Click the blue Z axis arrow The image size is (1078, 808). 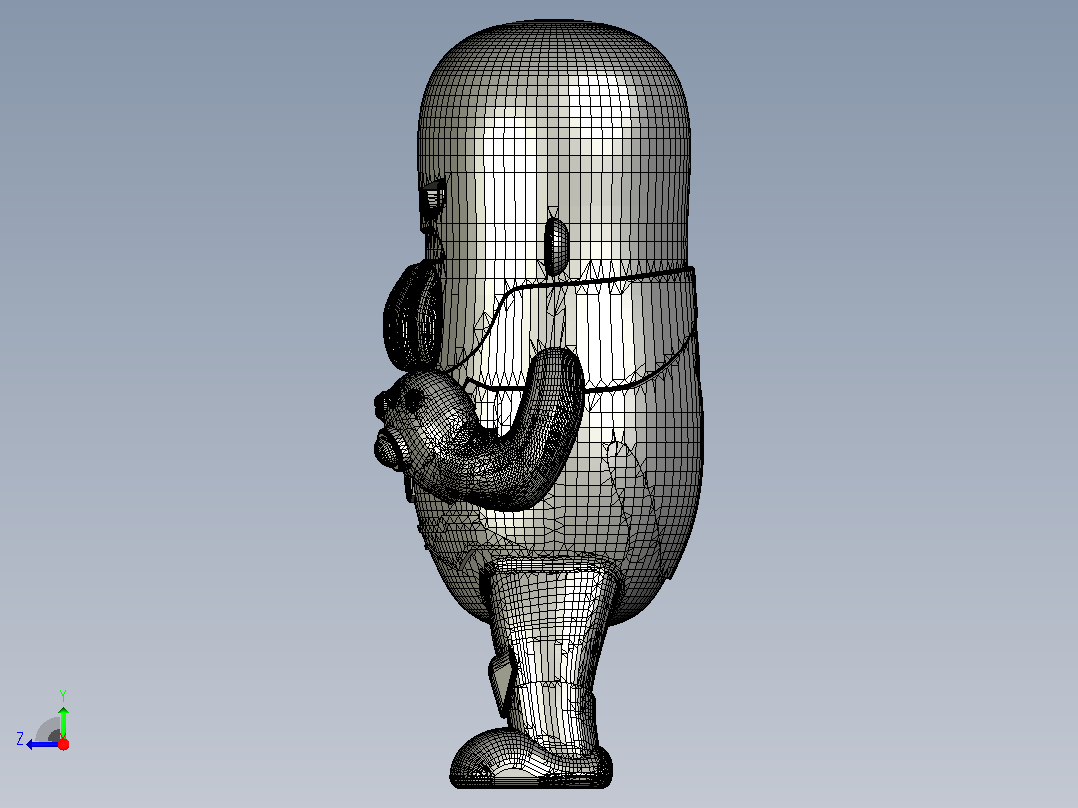[43, 744]
